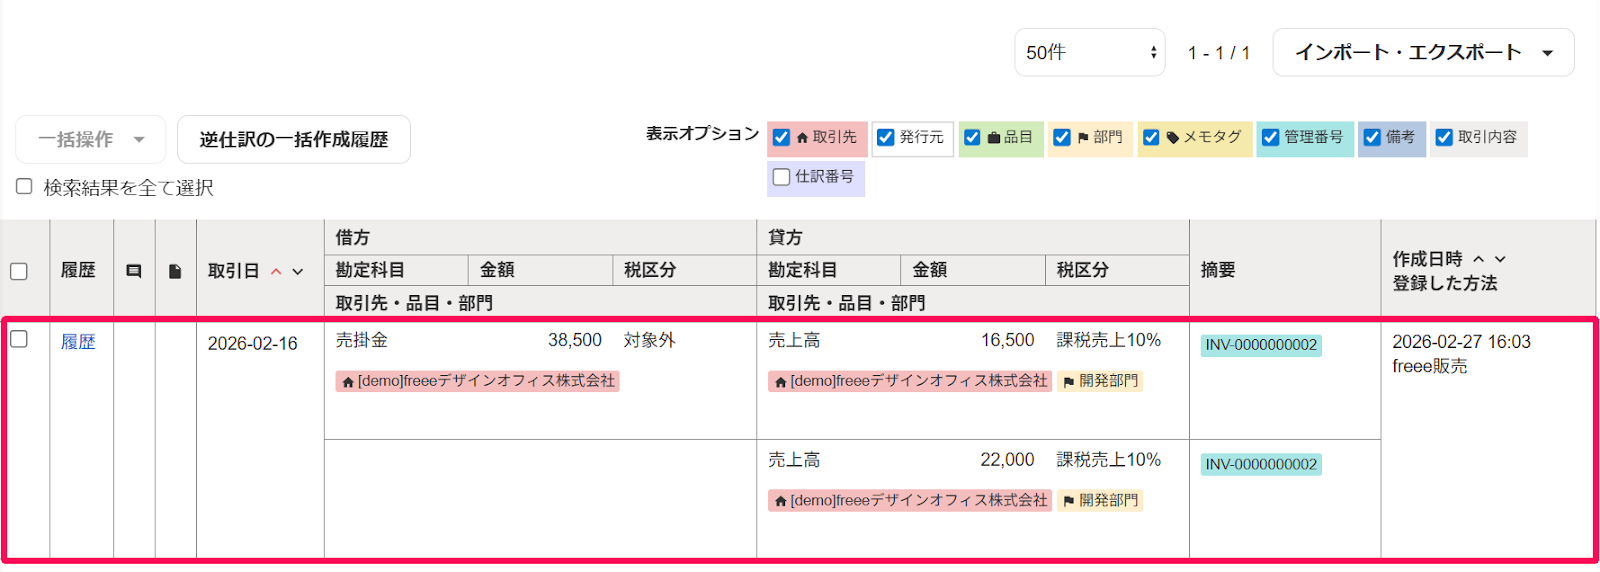
Task: Click the 22,000 credit amount
Action: (1007, 459)
